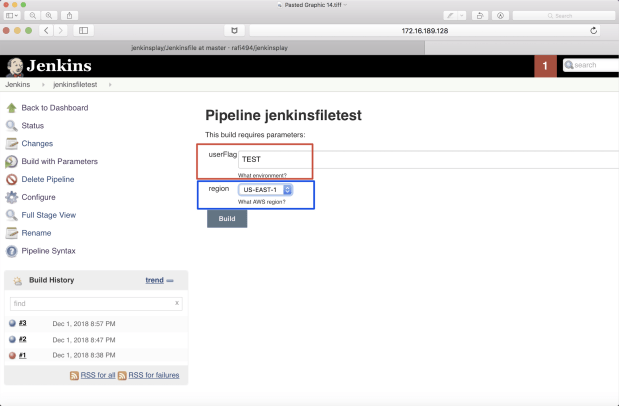Select the jenkinsplay/Jenkinsfile browser tab

(x=212, y=48)
